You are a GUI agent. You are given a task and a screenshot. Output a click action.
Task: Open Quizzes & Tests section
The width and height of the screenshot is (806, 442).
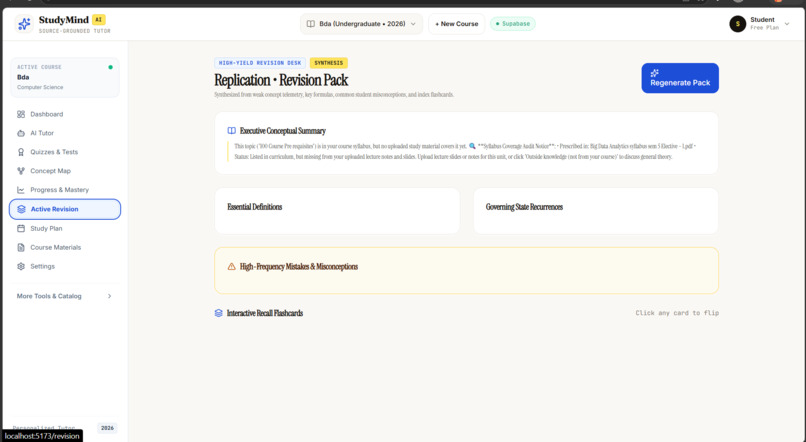[64, 152]
